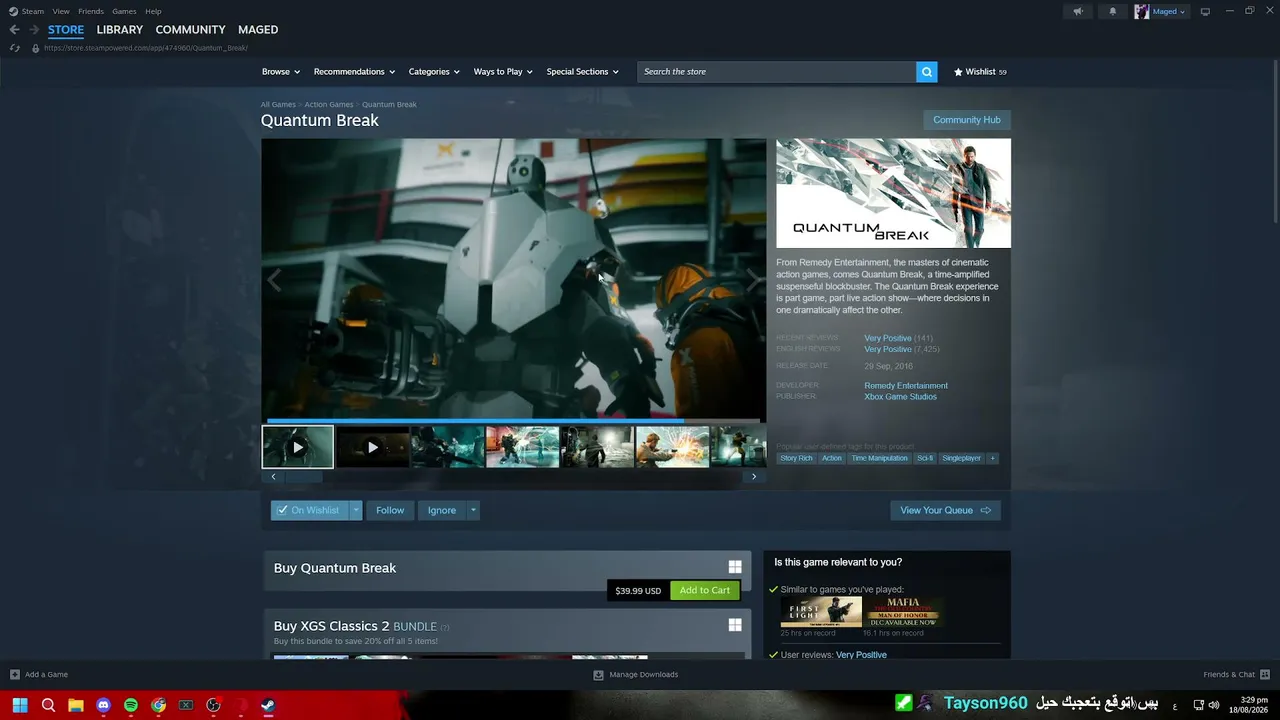Viewport: 1280px width, 720px height.
Task: Click the Windows icon on XGS Classics bundle
Action: click(x=735, y=625)
